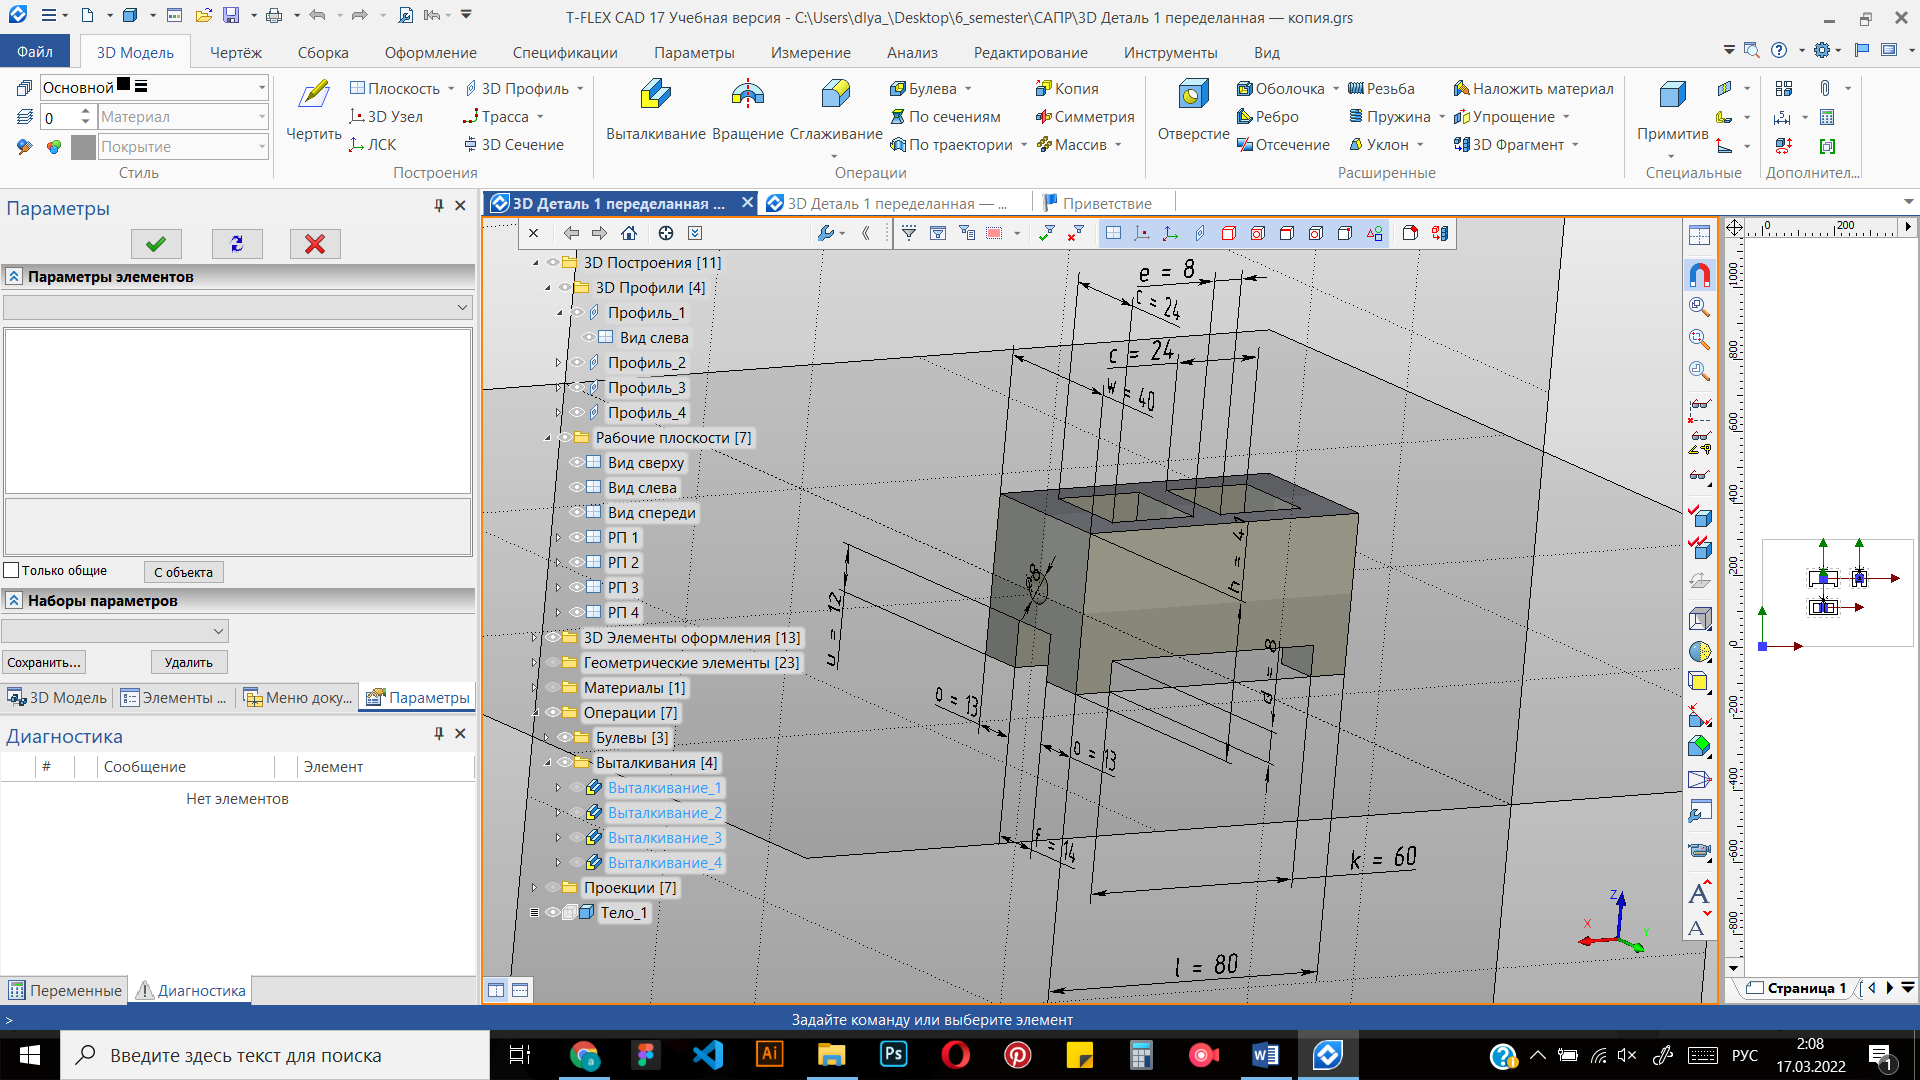The width and height of the screenshot is (1920, 1080).
Task: Click the Удалить button
Action: (x=189, y=662)
